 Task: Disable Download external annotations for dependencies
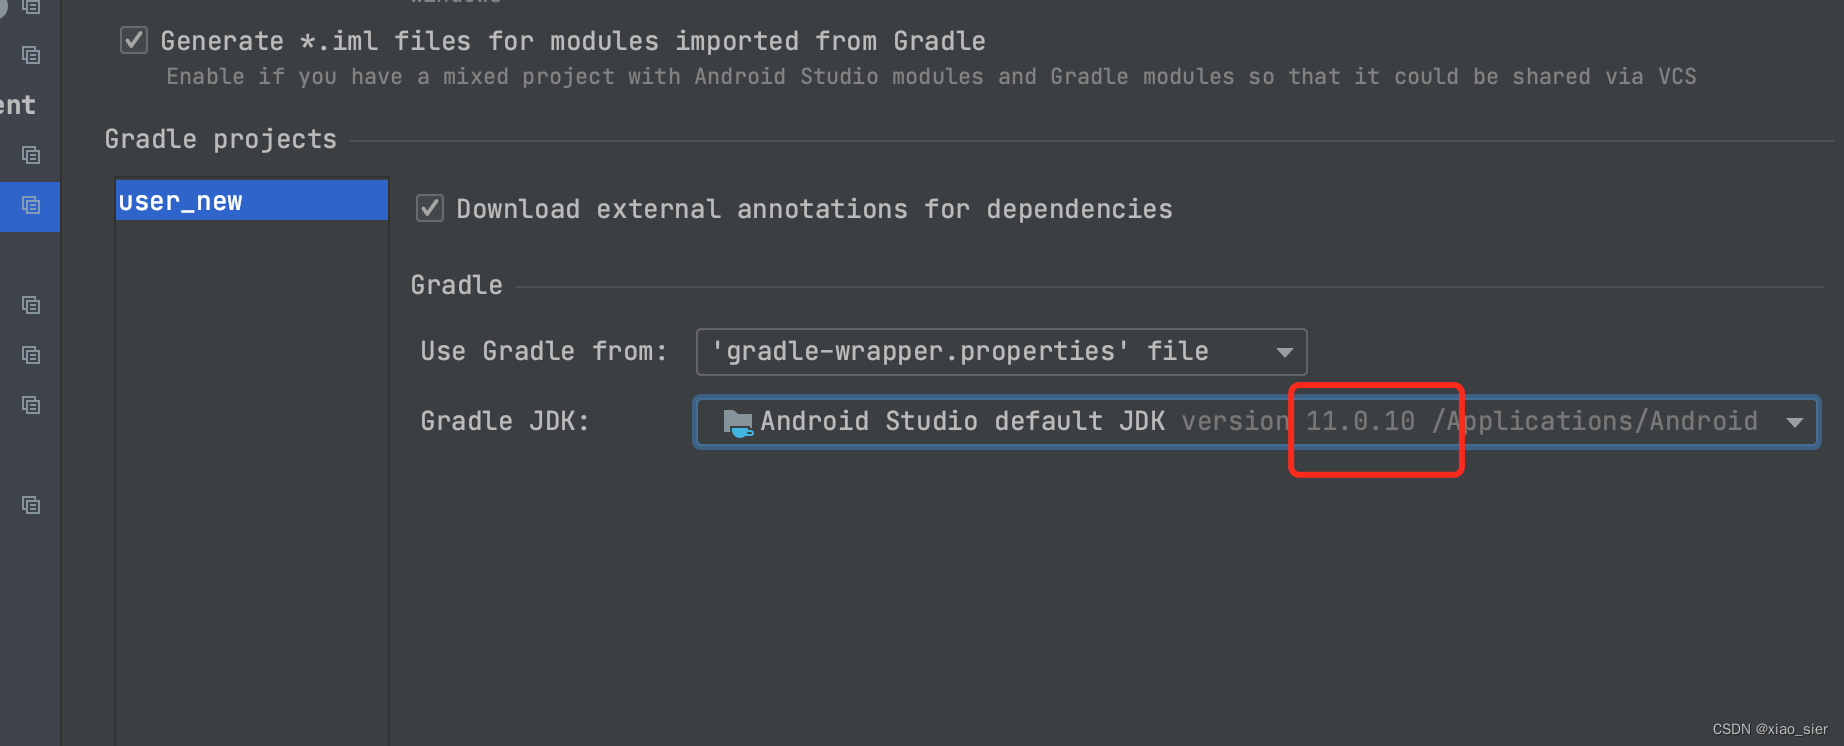pyautogui.click(x=429, y=208)
